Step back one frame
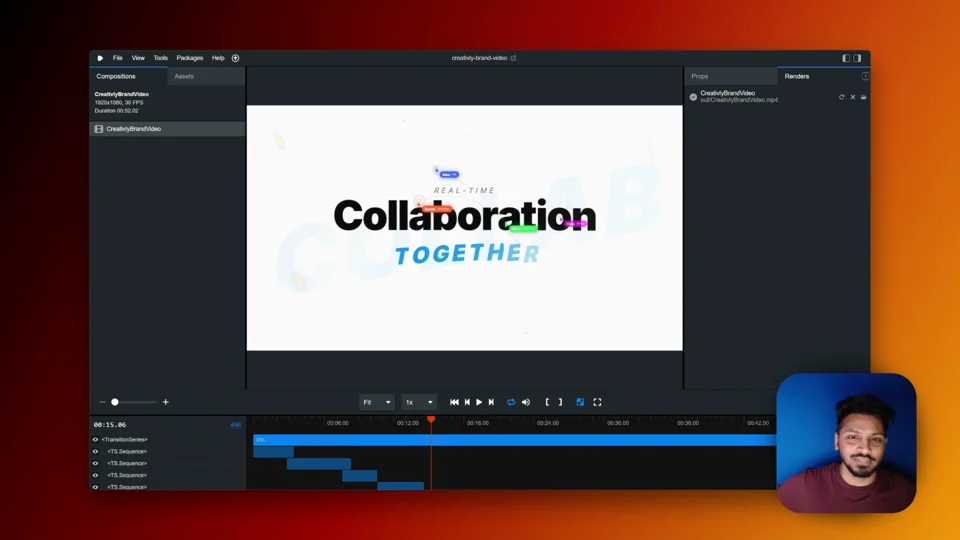Viewport: 960px width, 540px height. pos(467,402)
